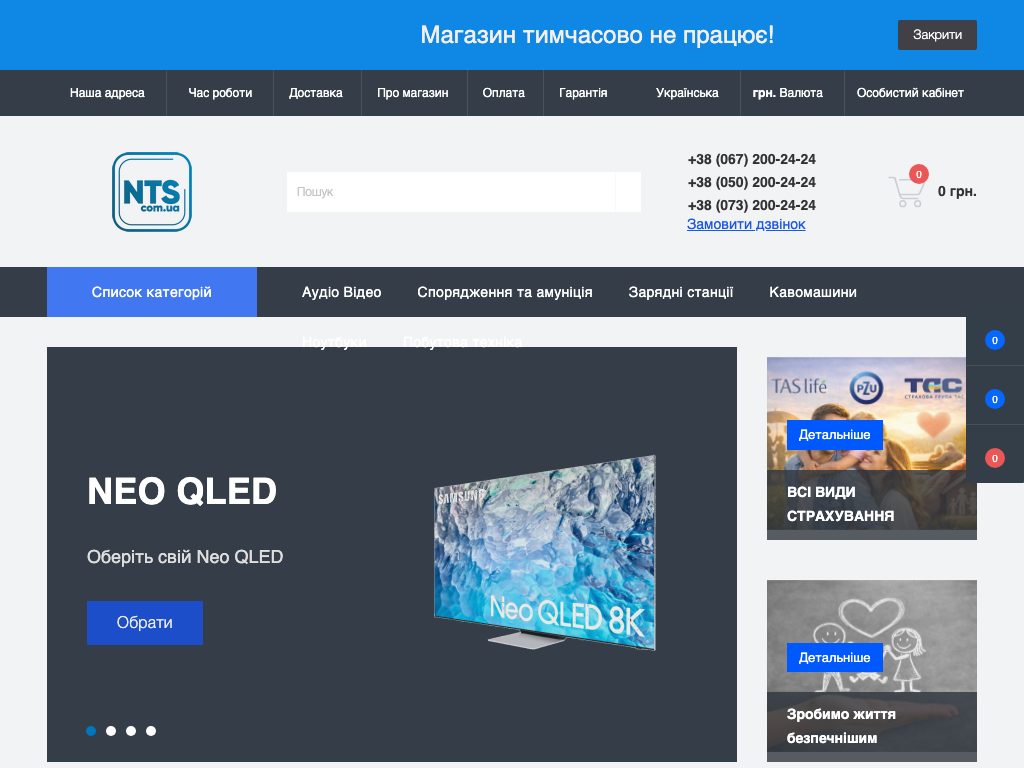Screen dimensions: 1024x768
Task: Click the second blue zero badge in the side panel
Action: [x=995, y=399]
